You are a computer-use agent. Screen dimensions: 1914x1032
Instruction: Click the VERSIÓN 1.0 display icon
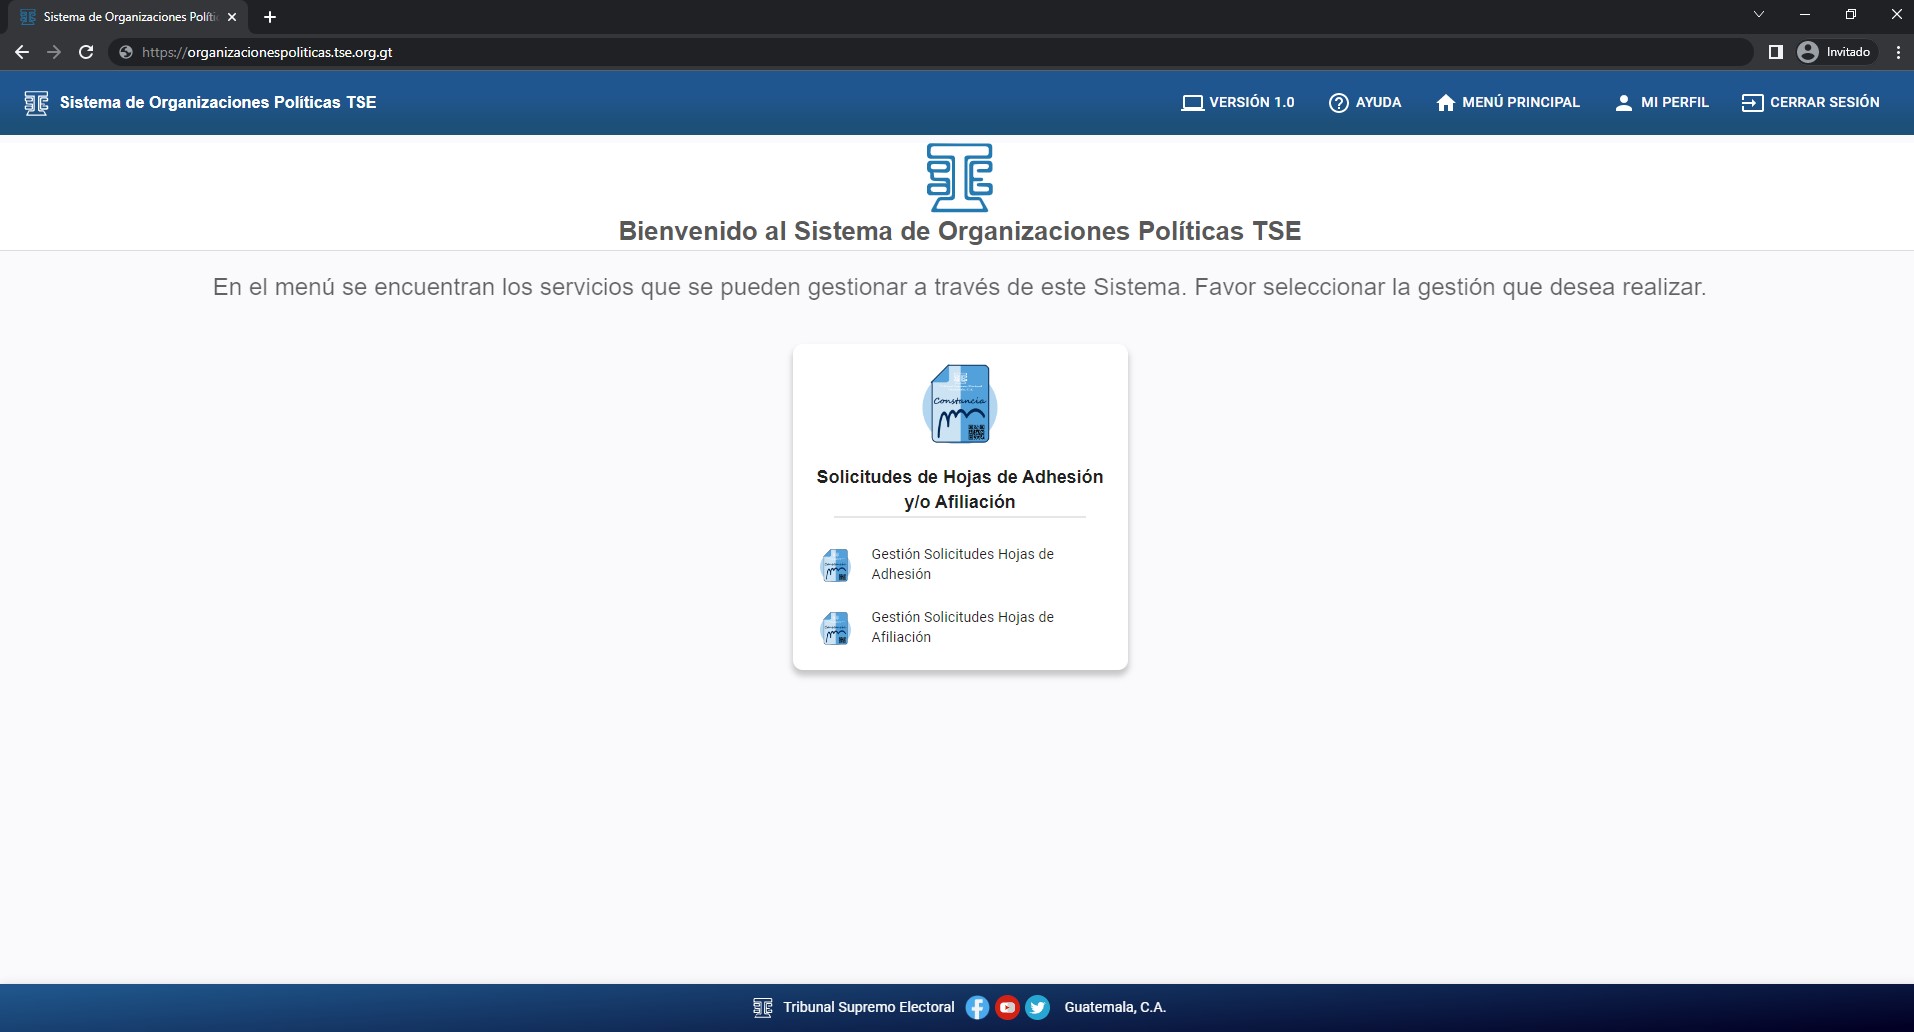pos(1193,102)
